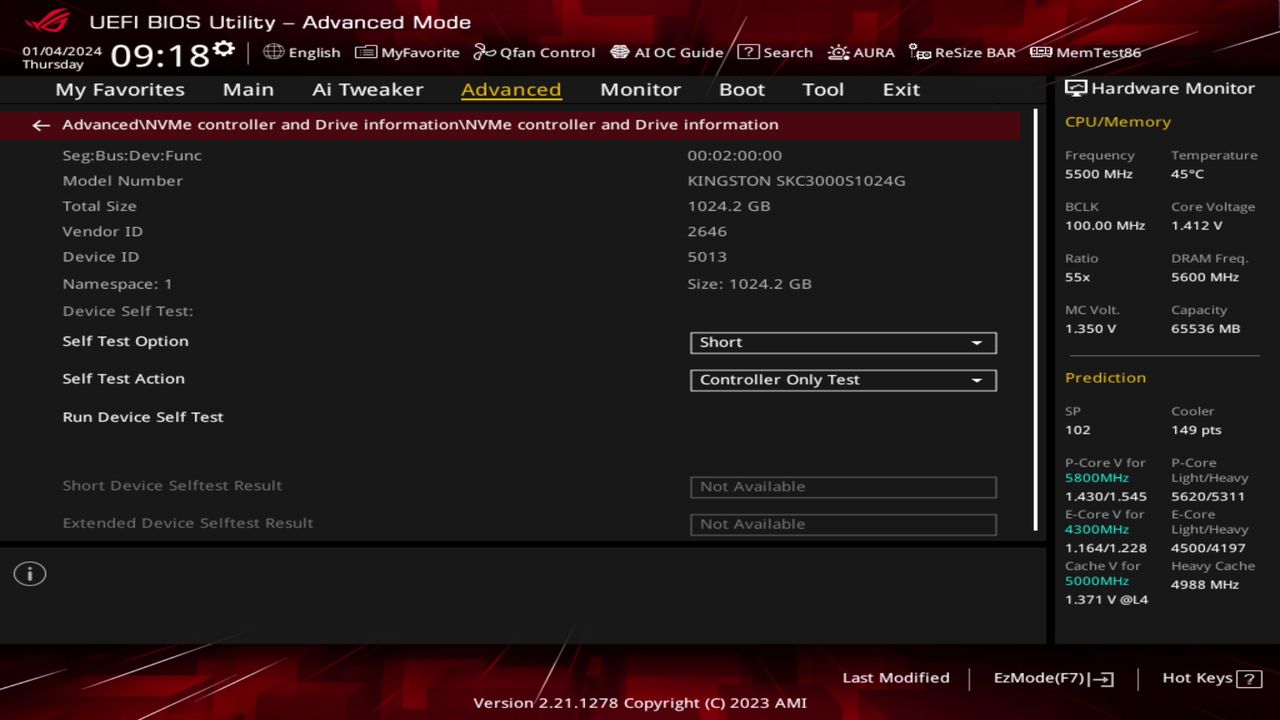The width and height of the screenshot is (1280, 720).
Task: Click the Device ID value 5013
Action: [x=707, y=257]
